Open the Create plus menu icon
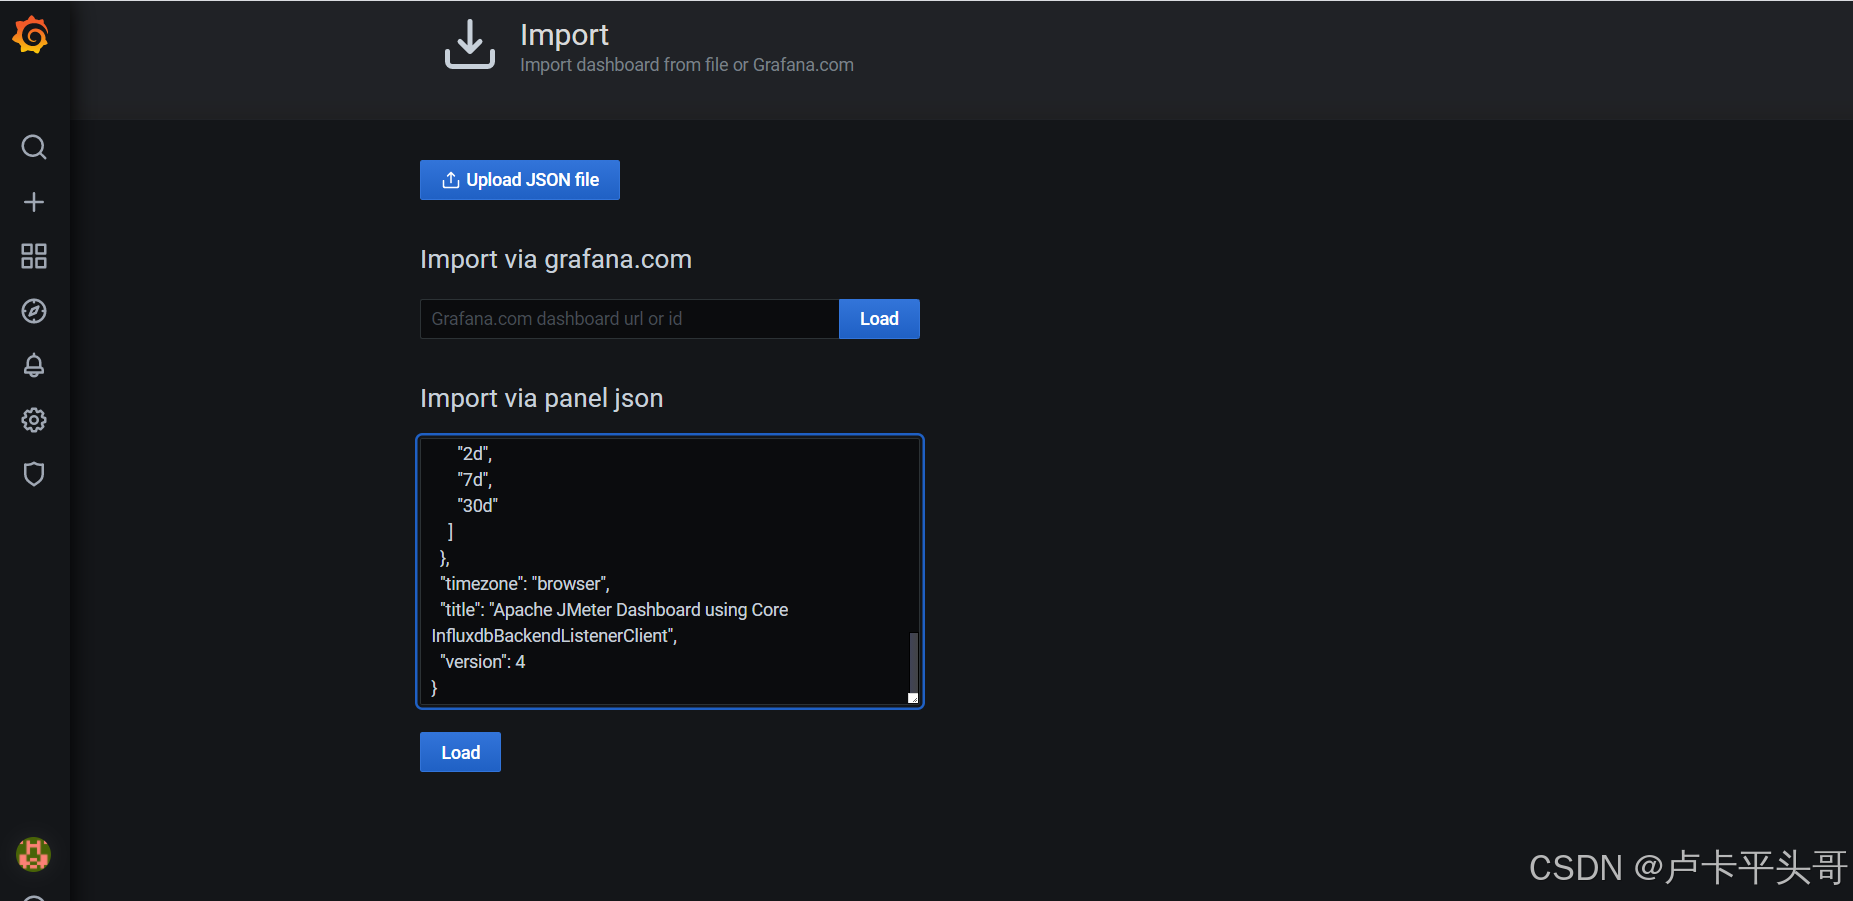Viewport: 1853px width, 901px height. 34,202
